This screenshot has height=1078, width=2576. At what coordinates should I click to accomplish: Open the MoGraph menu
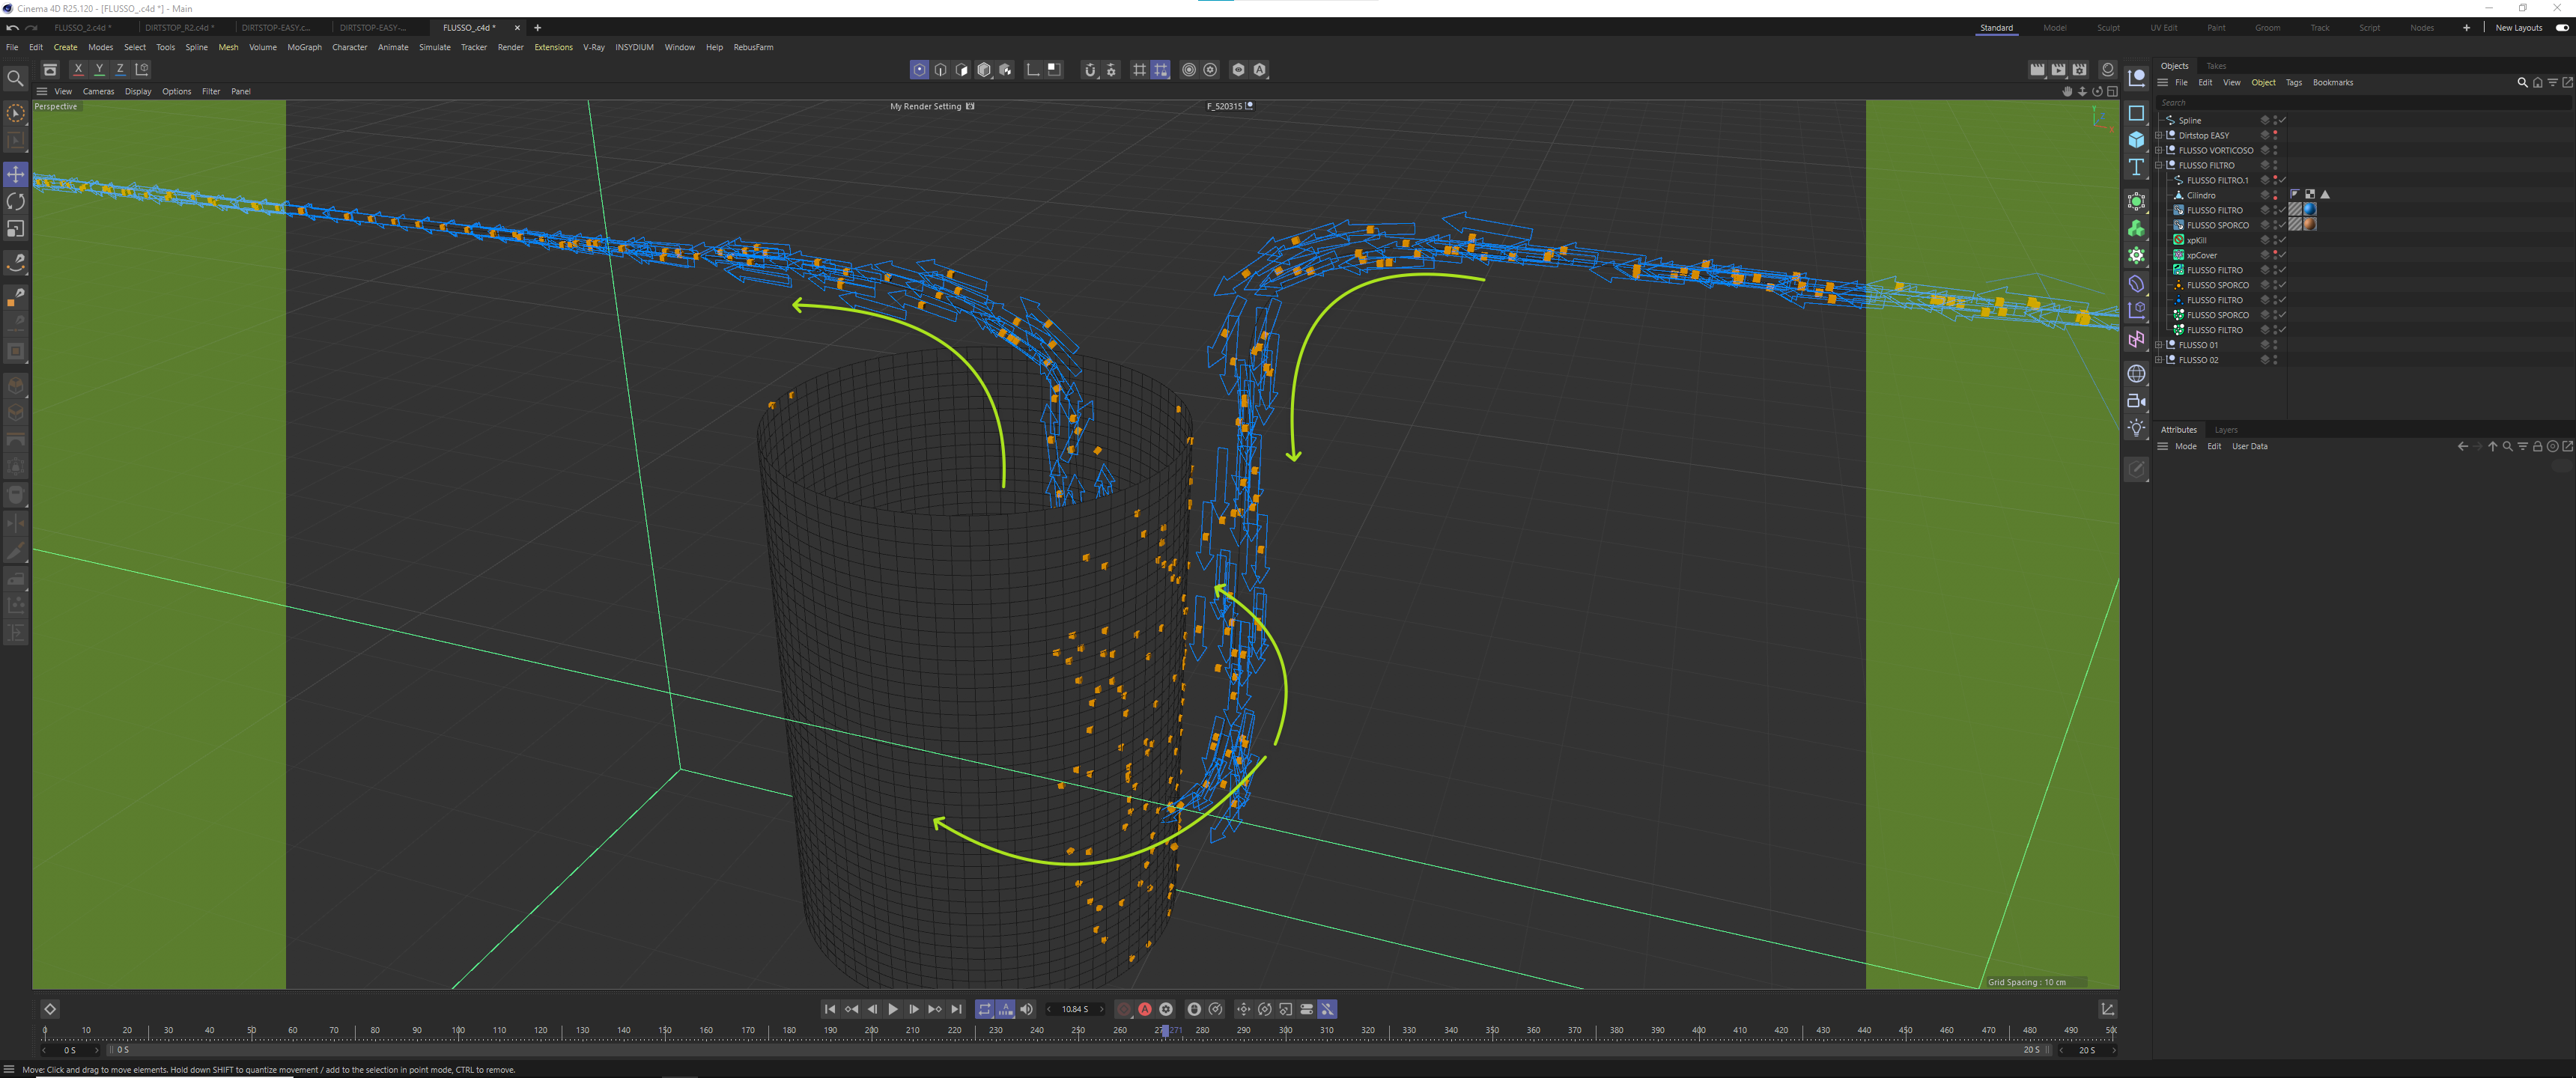tap(304, 47)
